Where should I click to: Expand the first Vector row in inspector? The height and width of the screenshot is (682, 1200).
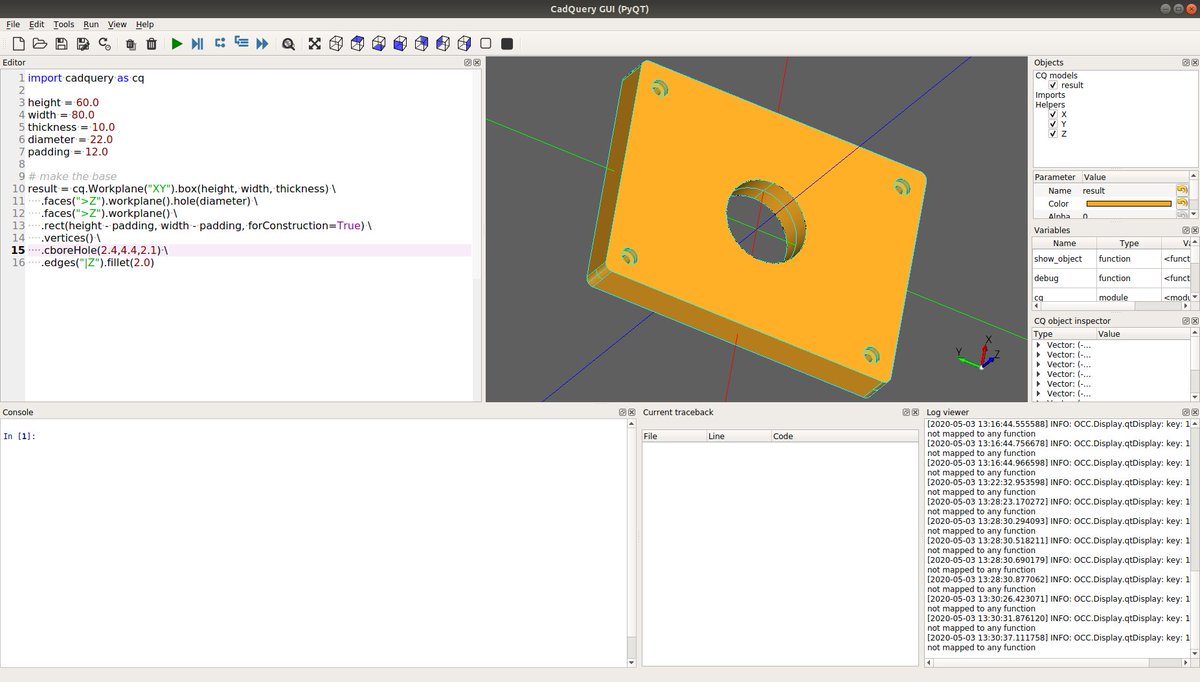point(1039,345)
